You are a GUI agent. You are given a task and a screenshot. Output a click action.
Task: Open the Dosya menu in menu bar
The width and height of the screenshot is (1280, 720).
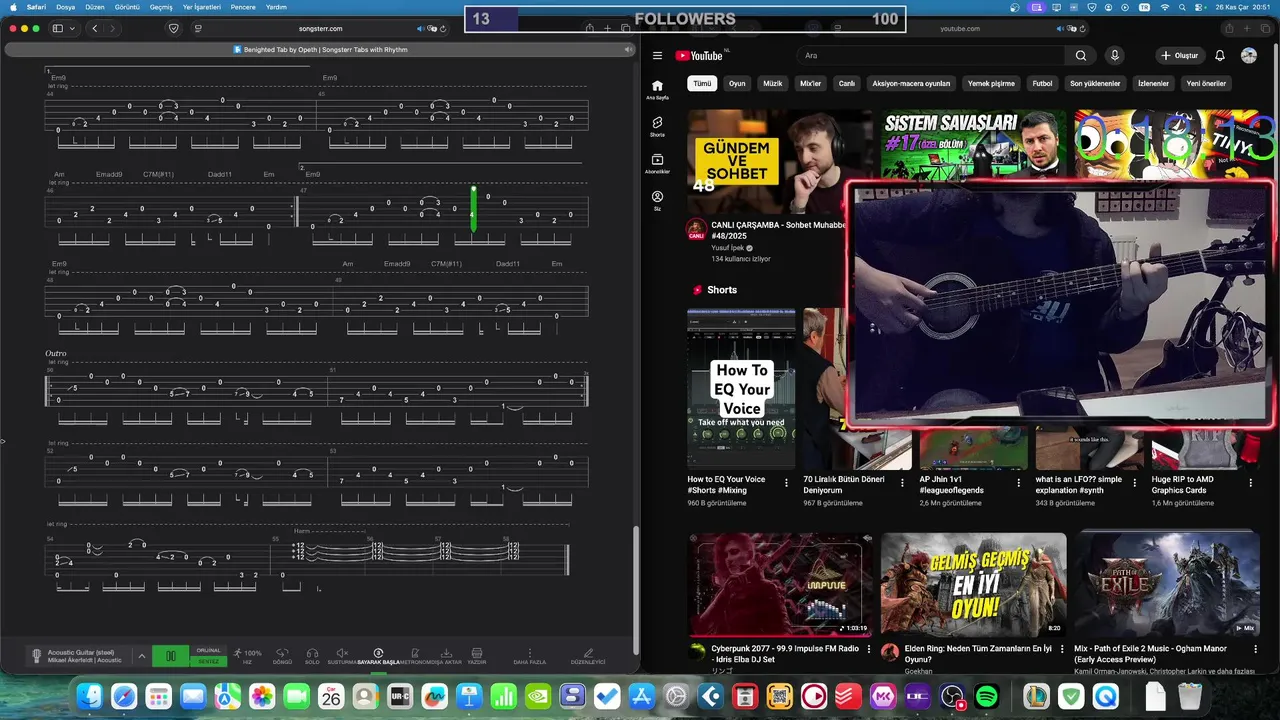coord(65,6)
